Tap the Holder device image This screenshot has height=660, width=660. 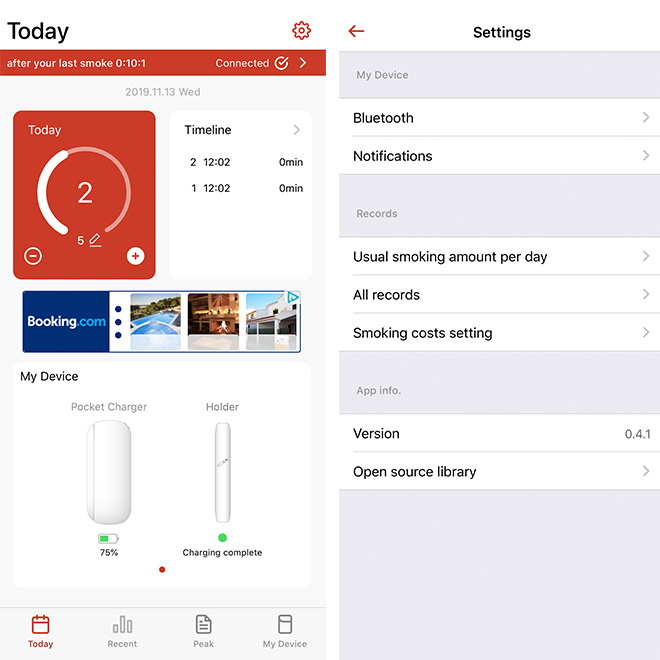(x=223, y=472)
